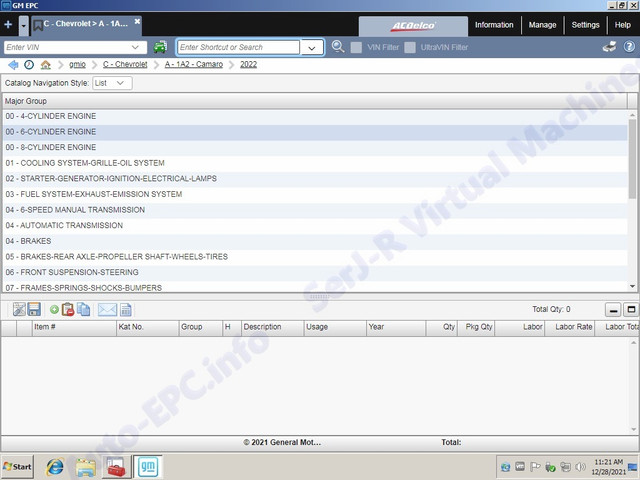Click clipboard with red minus icon
Screen dimensions: 640x480
(68, 309)
